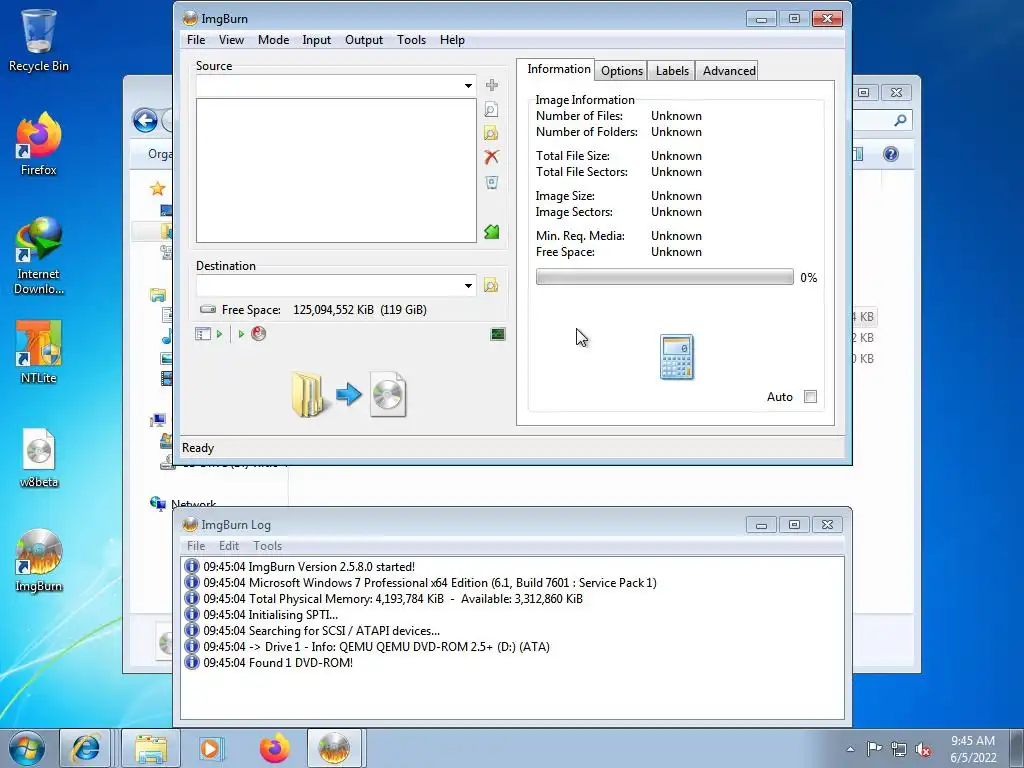Screen dimensions: 1024x768
Task: Click the green folder icon below the source list
Action: 492,232
